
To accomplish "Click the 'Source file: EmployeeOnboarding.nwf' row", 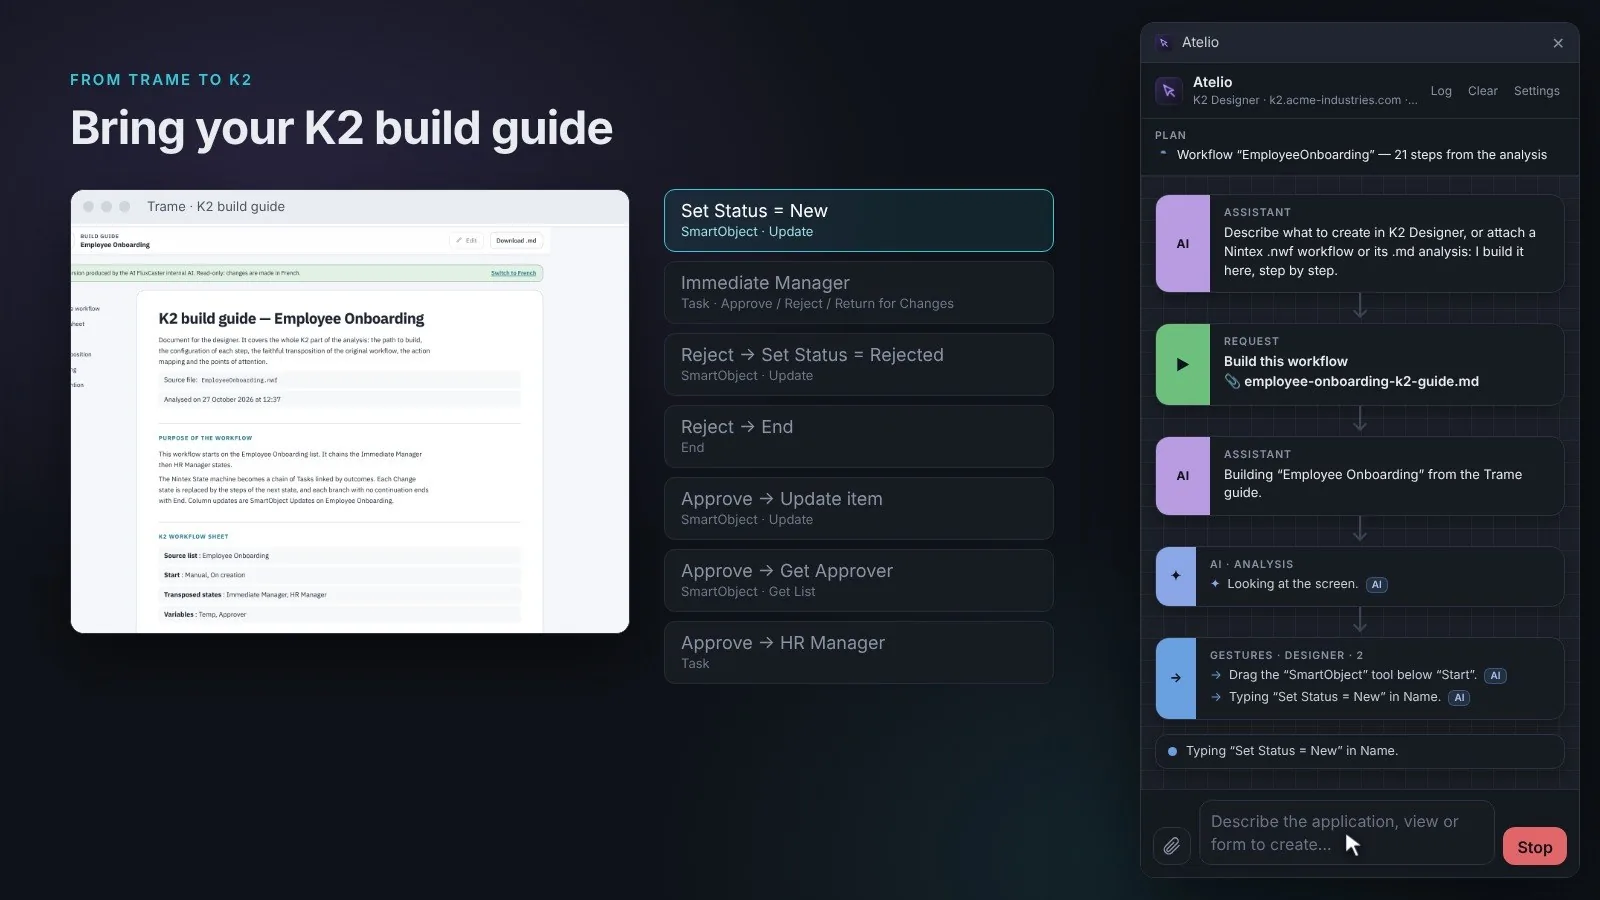I will (340, 380).
